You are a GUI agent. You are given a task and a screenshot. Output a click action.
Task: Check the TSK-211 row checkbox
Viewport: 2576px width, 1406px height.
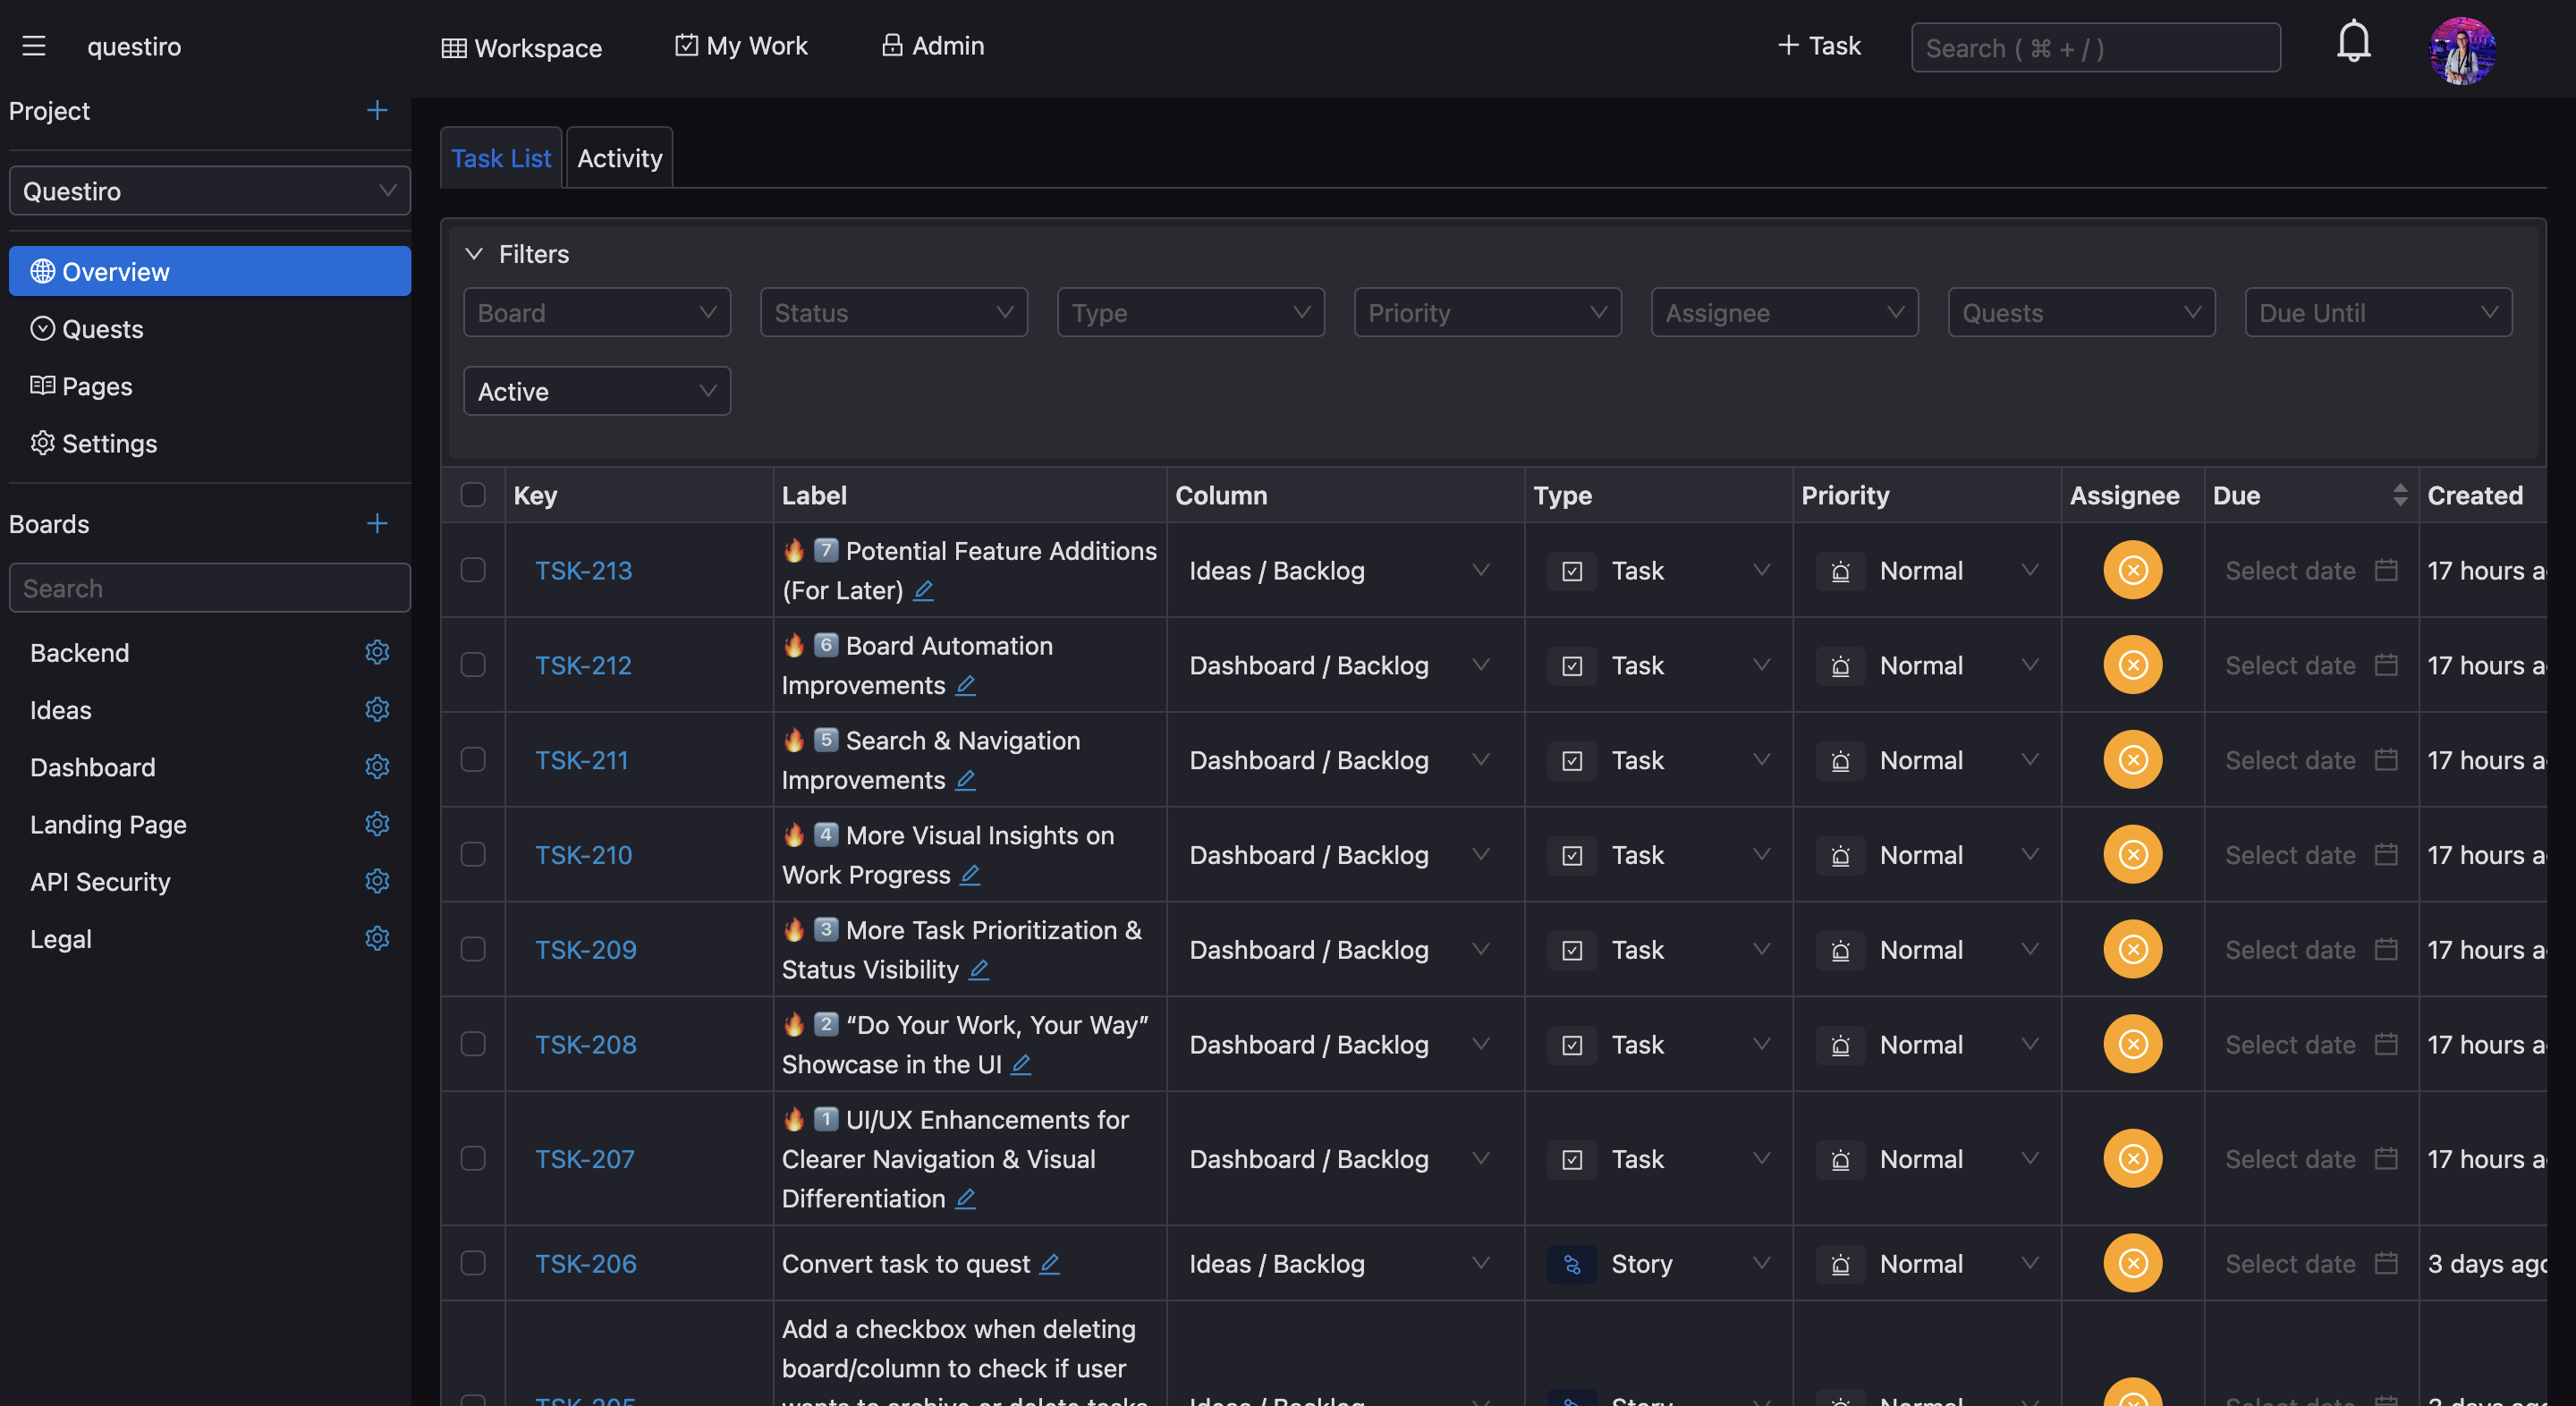[473, 759]
